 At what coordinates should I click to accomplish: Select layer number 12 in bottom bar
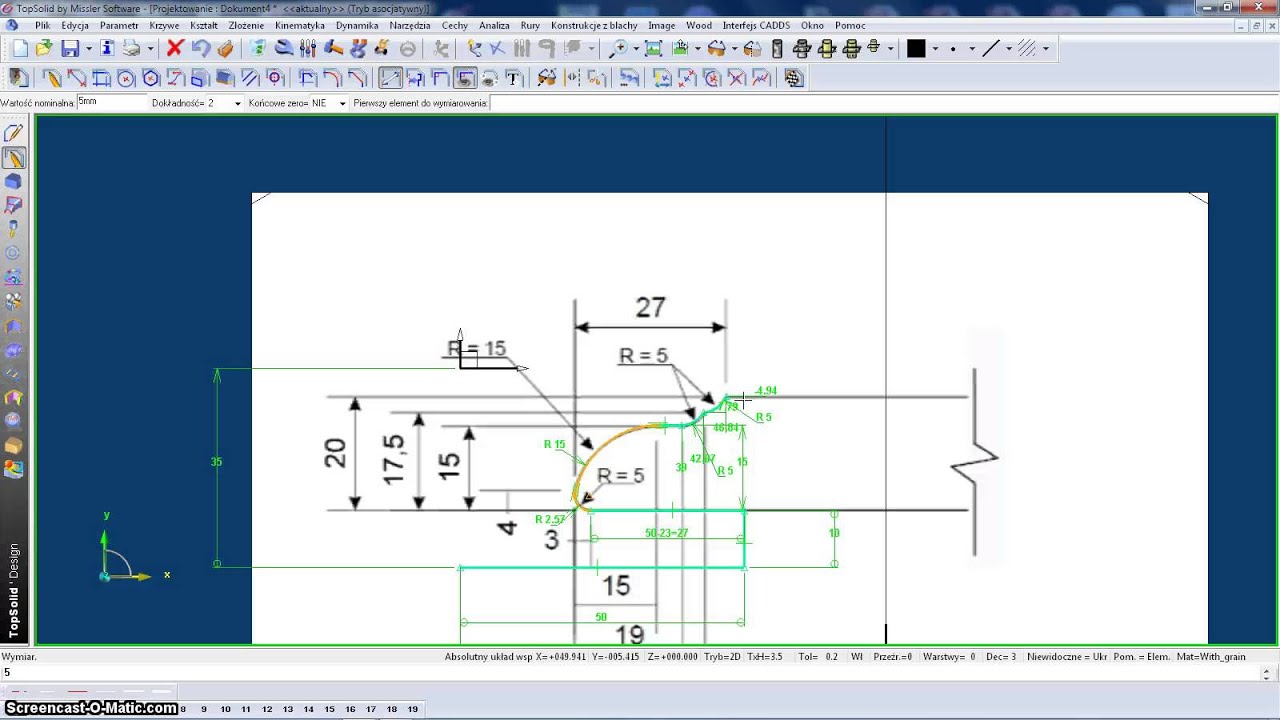267,709
